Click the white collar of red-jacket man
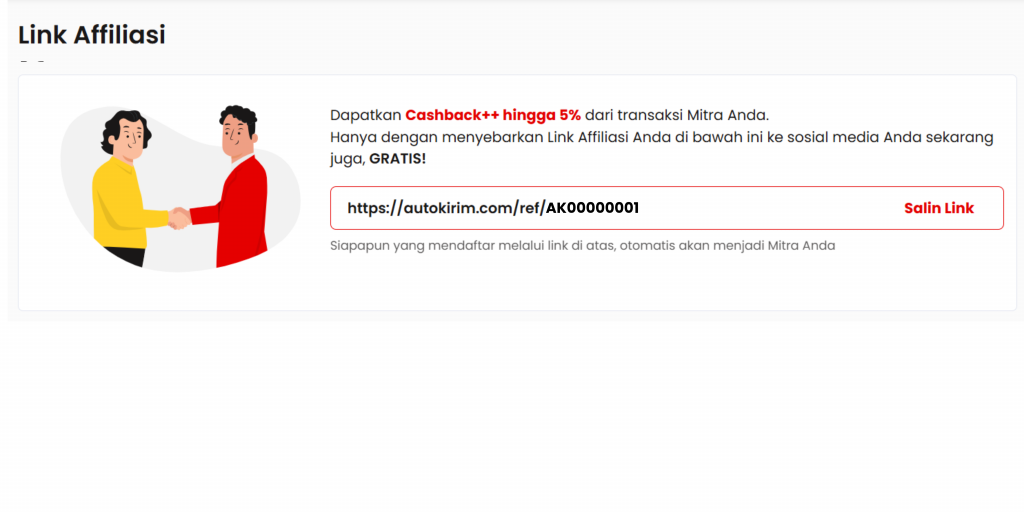This screenshot has width=1024, height=512. [x=242, y=161]
